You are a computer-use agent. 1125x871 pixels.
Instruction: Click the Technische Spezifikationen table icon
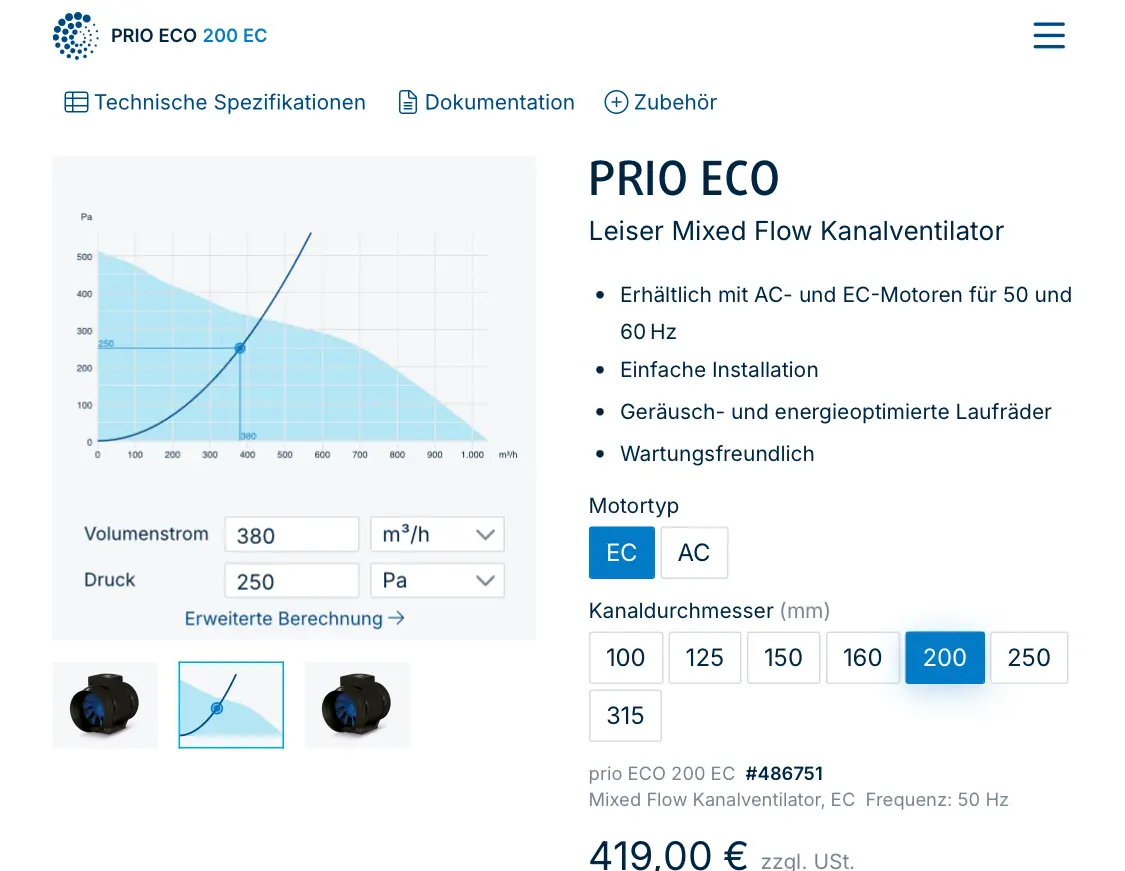pos(76,102)
